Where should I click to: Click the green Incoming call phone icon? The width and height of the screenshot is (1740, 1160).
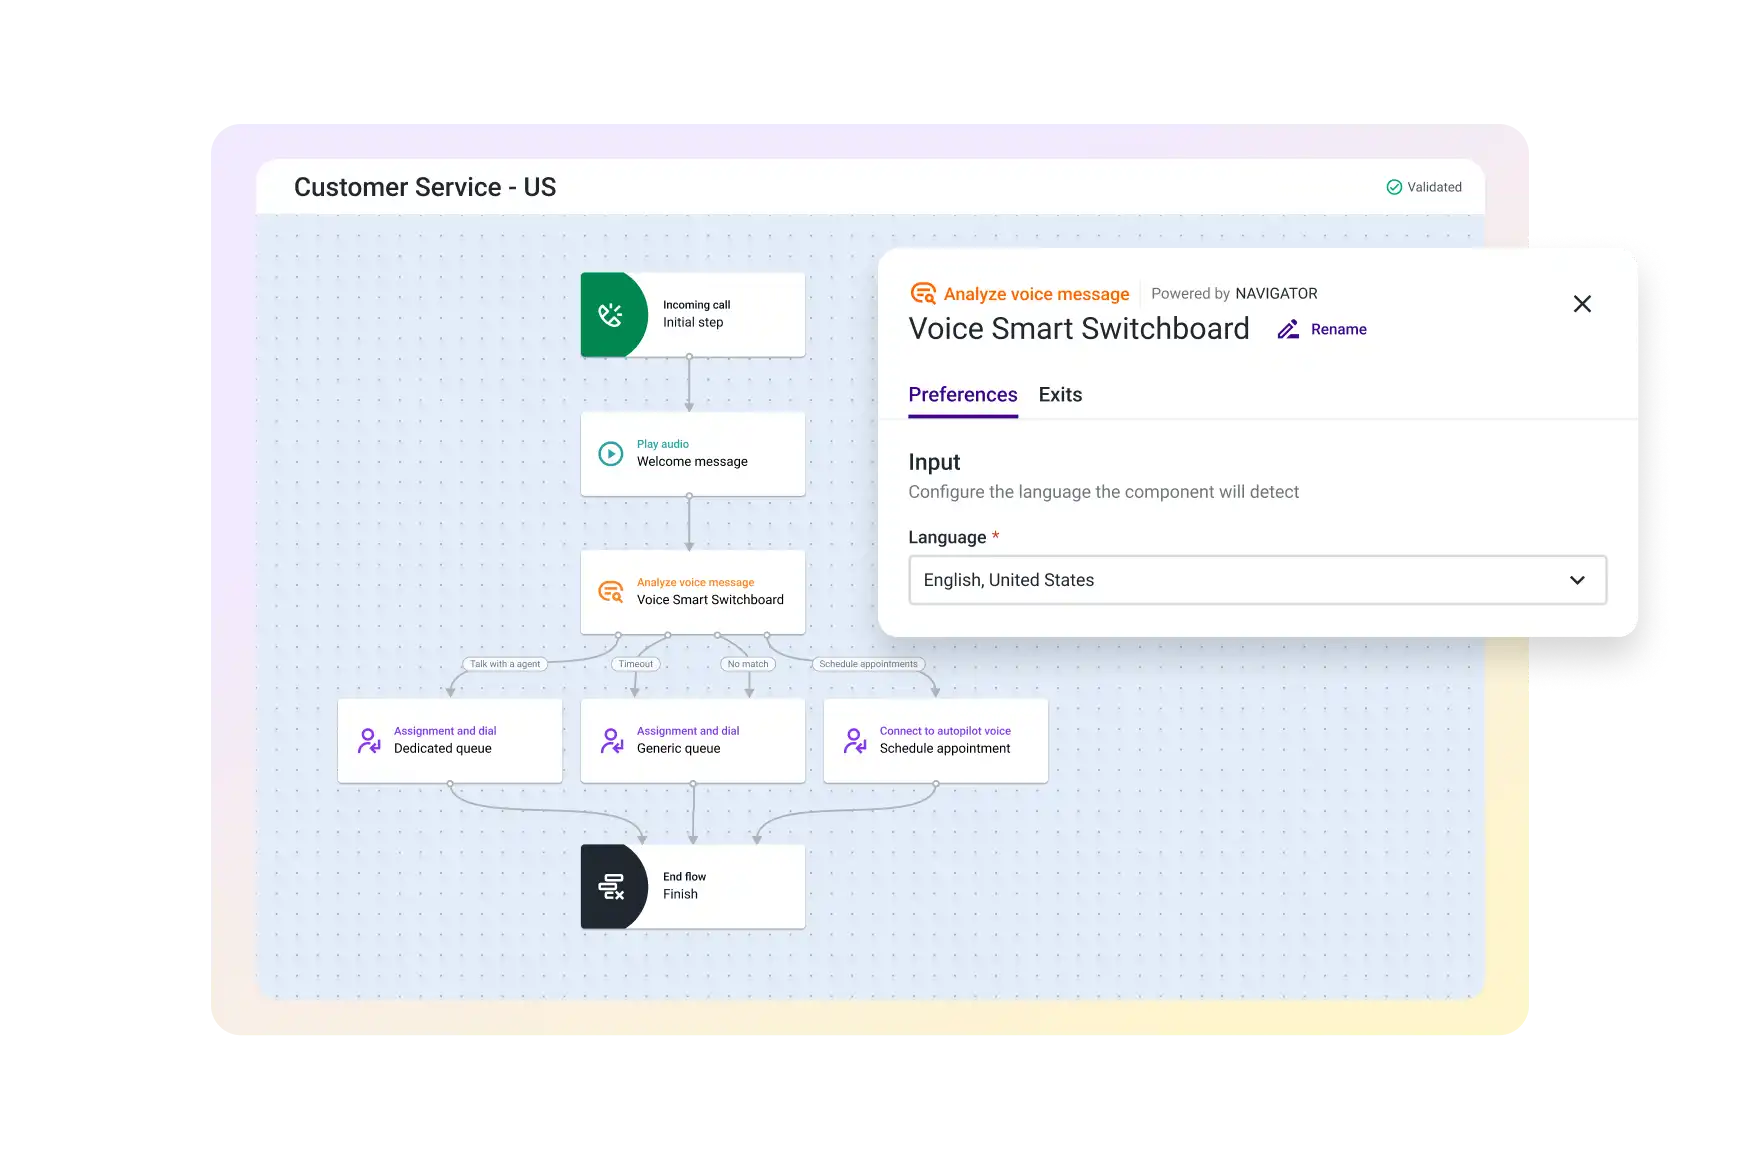pyautogui.click(x=611, y=315)
